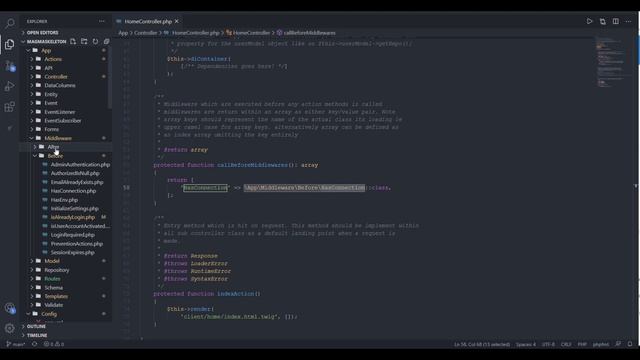
Task: Click Controller in the breadcrumb path
Action: pos(145,33)
